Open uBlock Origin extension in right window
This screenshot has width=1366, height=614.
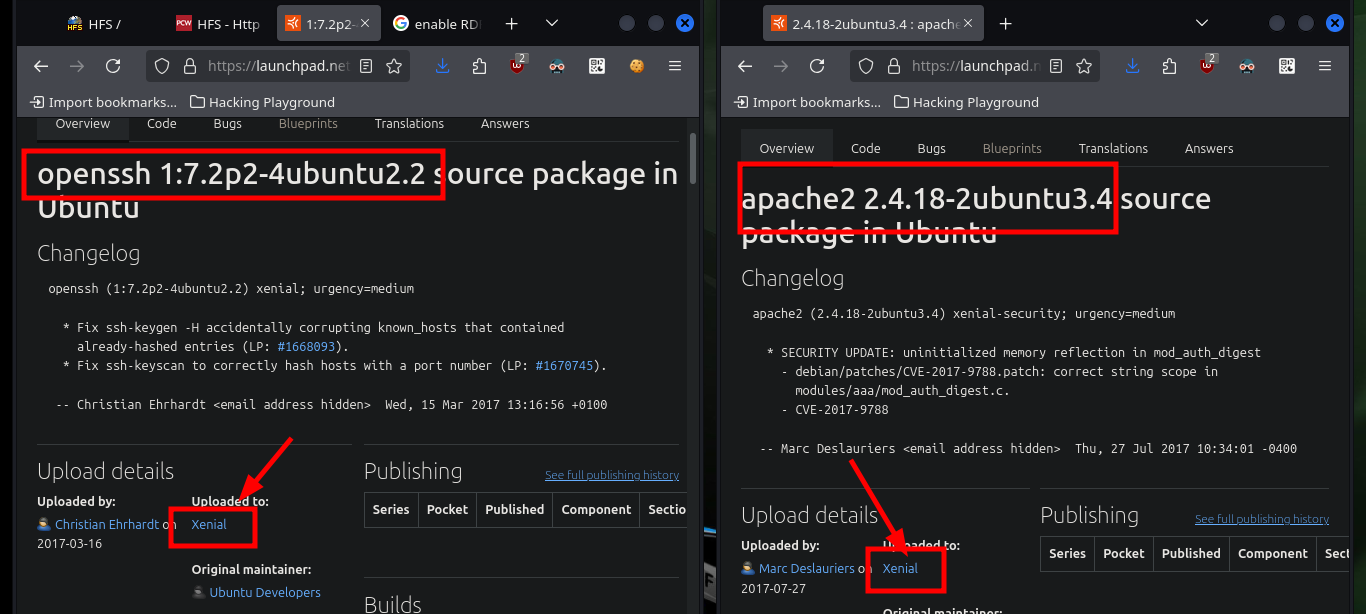click(1207, 66)
